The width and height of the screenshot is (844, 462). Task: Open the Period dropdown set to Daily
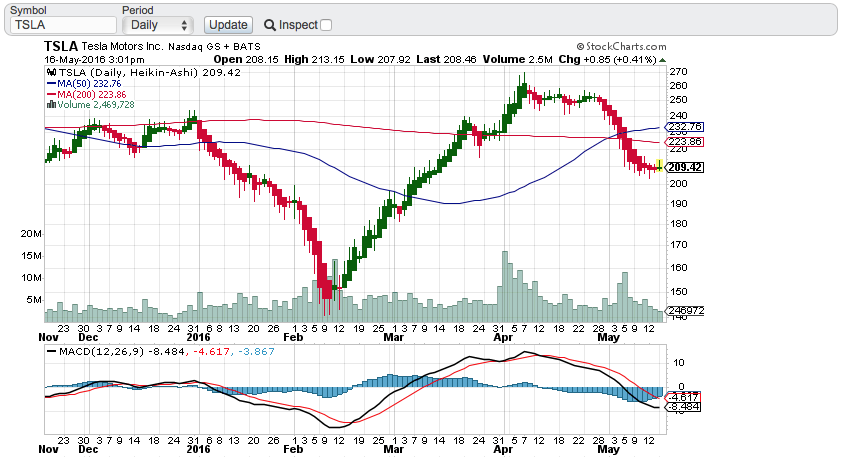coord(158,25)
